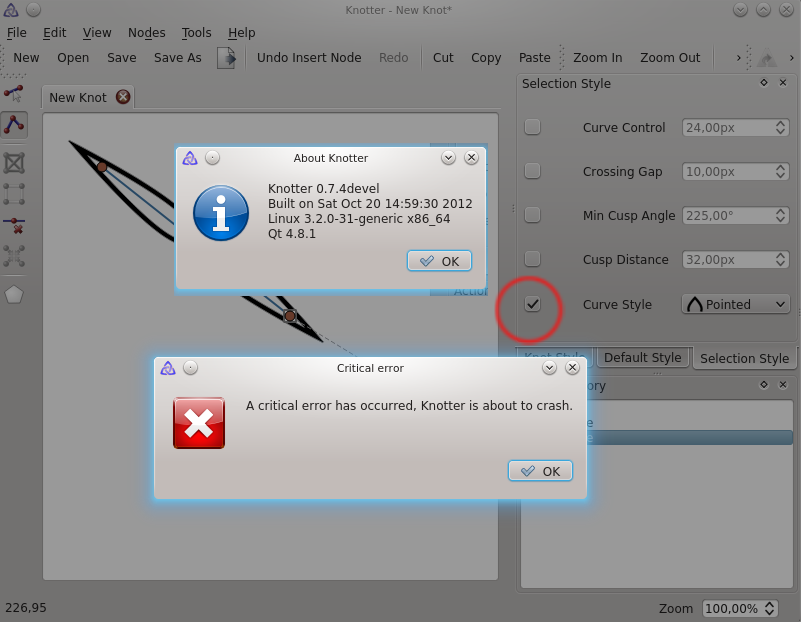Uncheck the Curve Style checkbox
The width and height of the screenshot is (801, 622).
[x=532, y=304]
